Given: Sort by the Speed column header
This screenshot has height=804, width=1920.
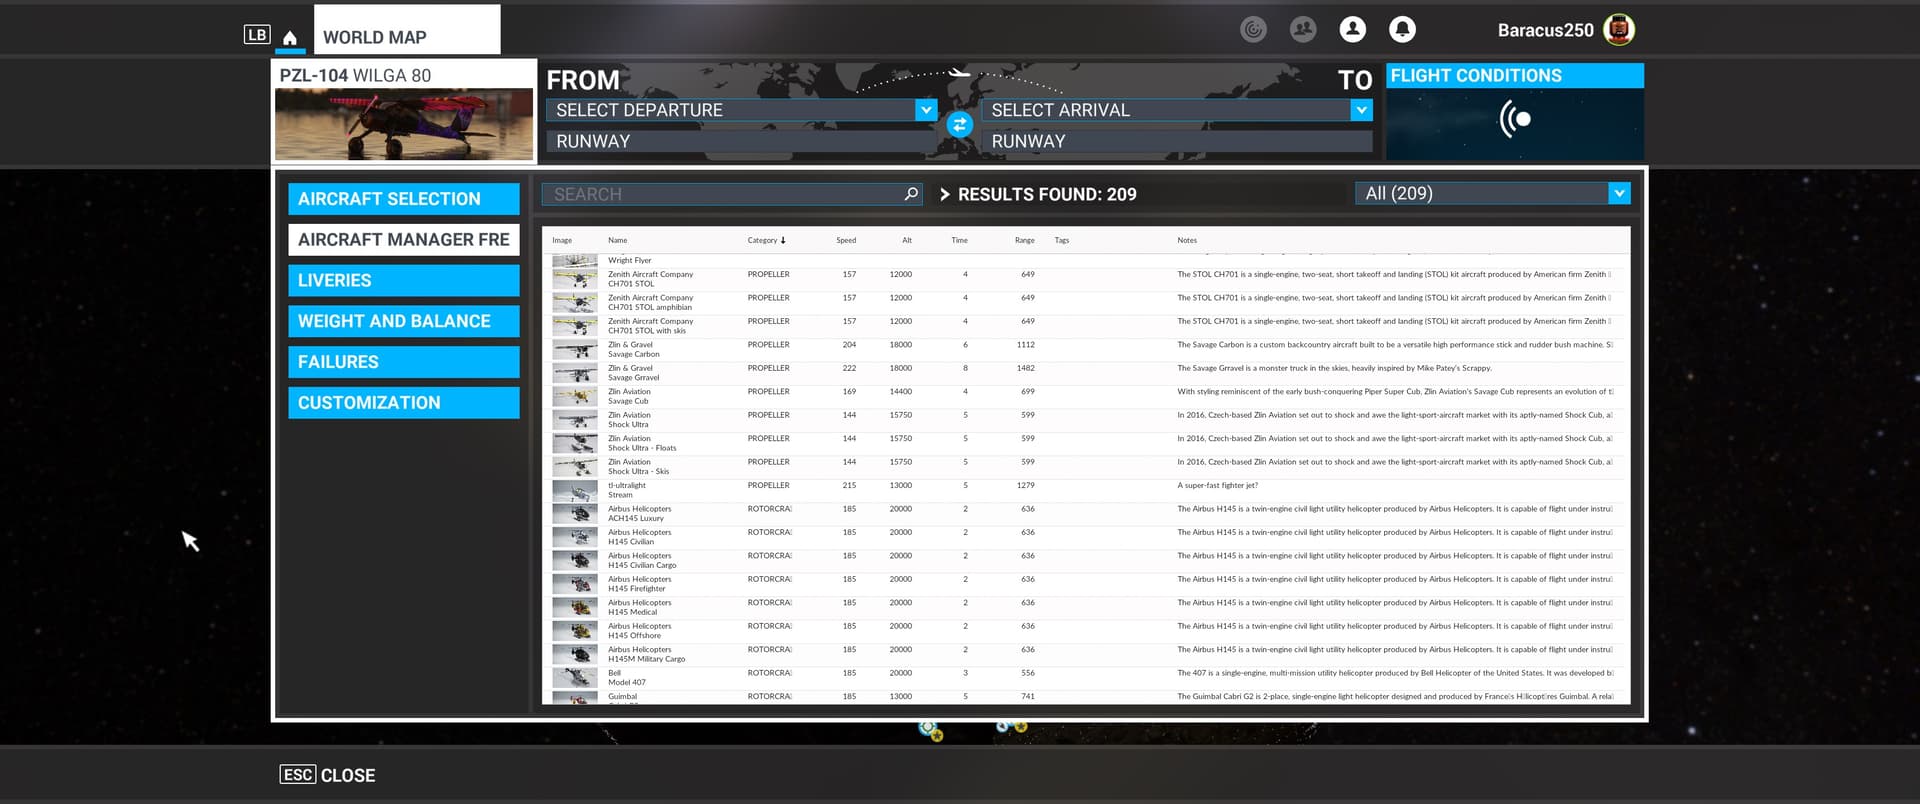Looking at the screenshot, I should tap(846, 240).
